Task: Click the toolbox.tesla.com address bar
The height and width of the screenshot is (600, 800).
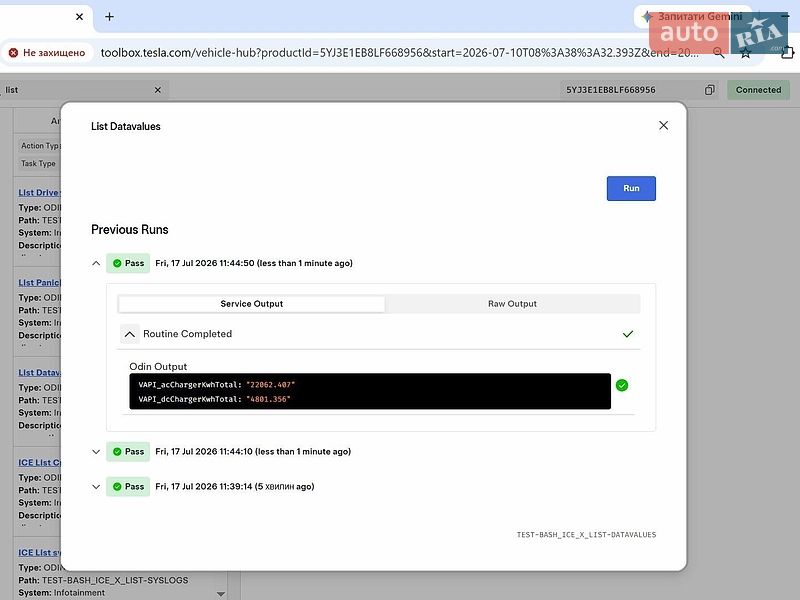Action: (x=399, y=53)
